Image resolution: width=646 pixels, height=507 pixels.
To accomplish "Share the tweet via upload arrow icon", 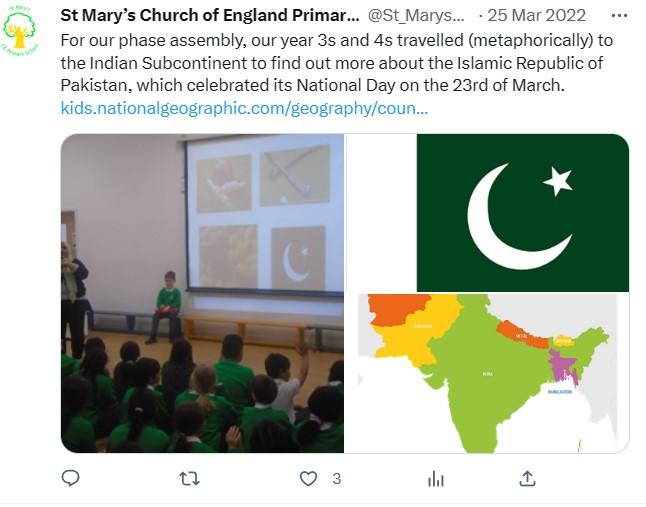I will click(x=527, y=479).
